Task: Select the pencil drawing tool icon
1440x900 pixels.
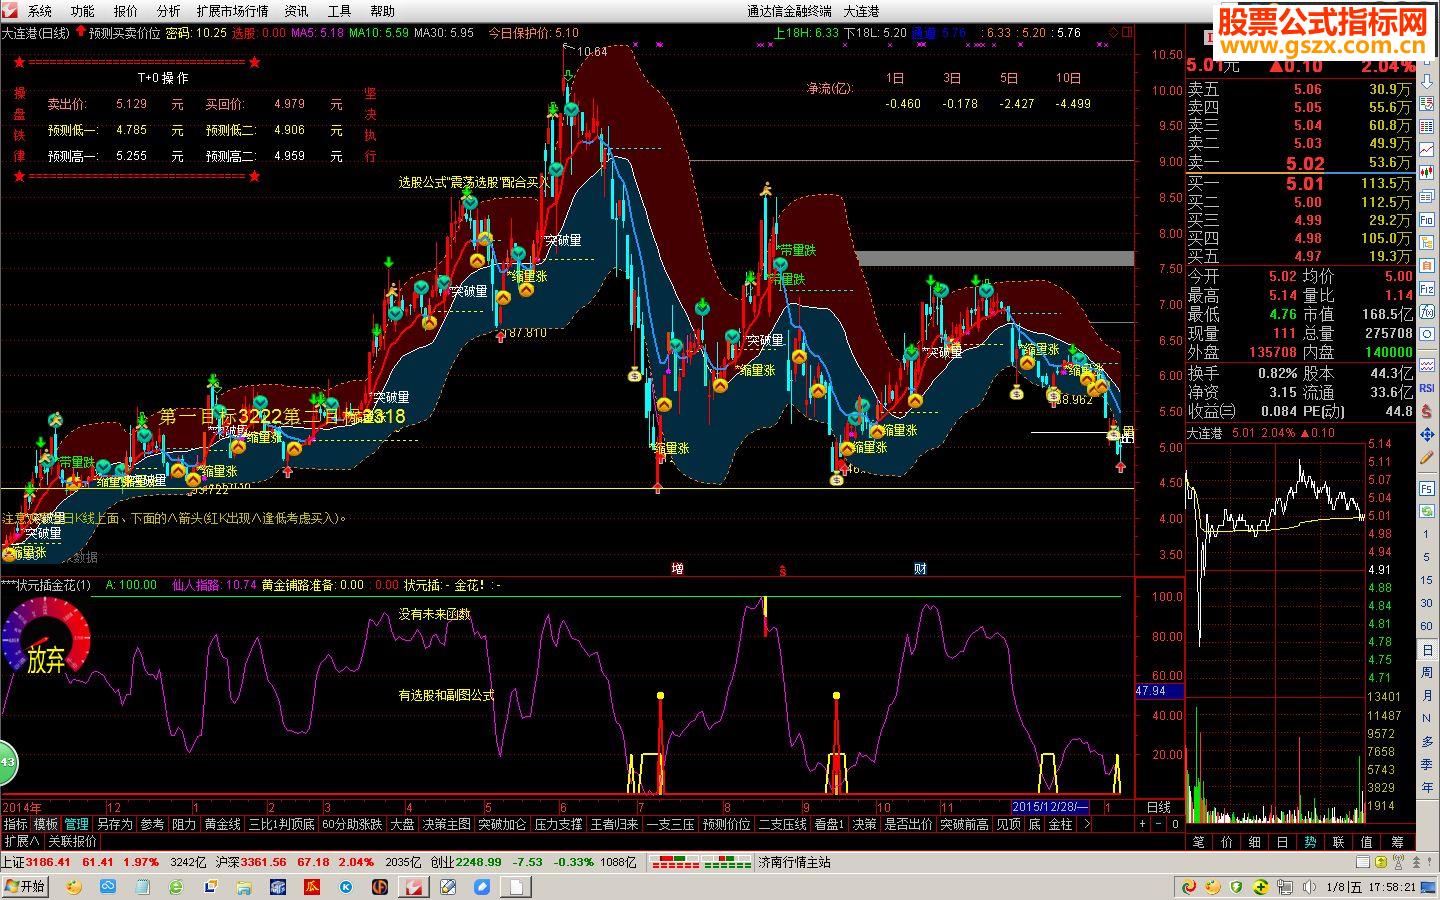Action: coord(1427,459)
